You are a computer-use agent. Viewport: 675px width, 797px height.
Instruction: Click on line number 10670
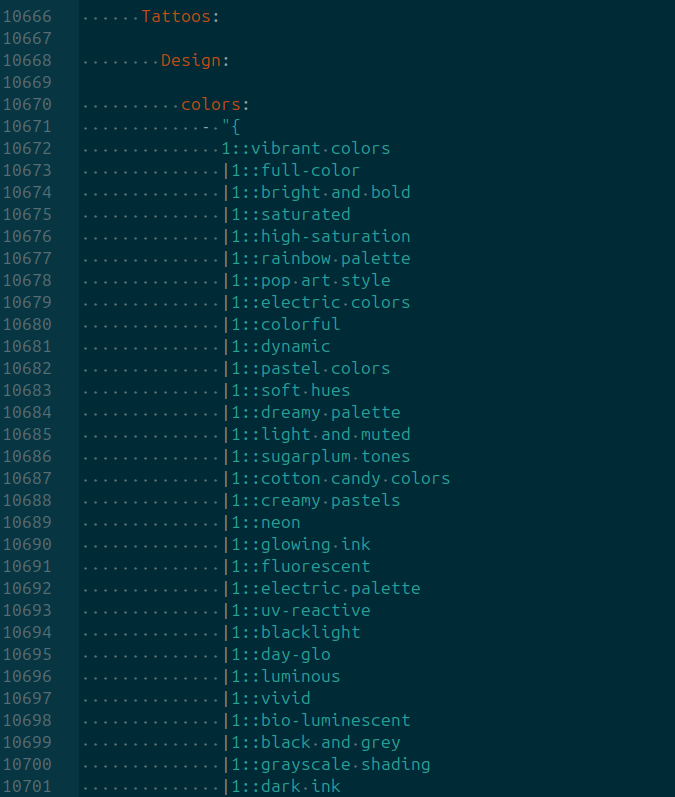(27, 105)
